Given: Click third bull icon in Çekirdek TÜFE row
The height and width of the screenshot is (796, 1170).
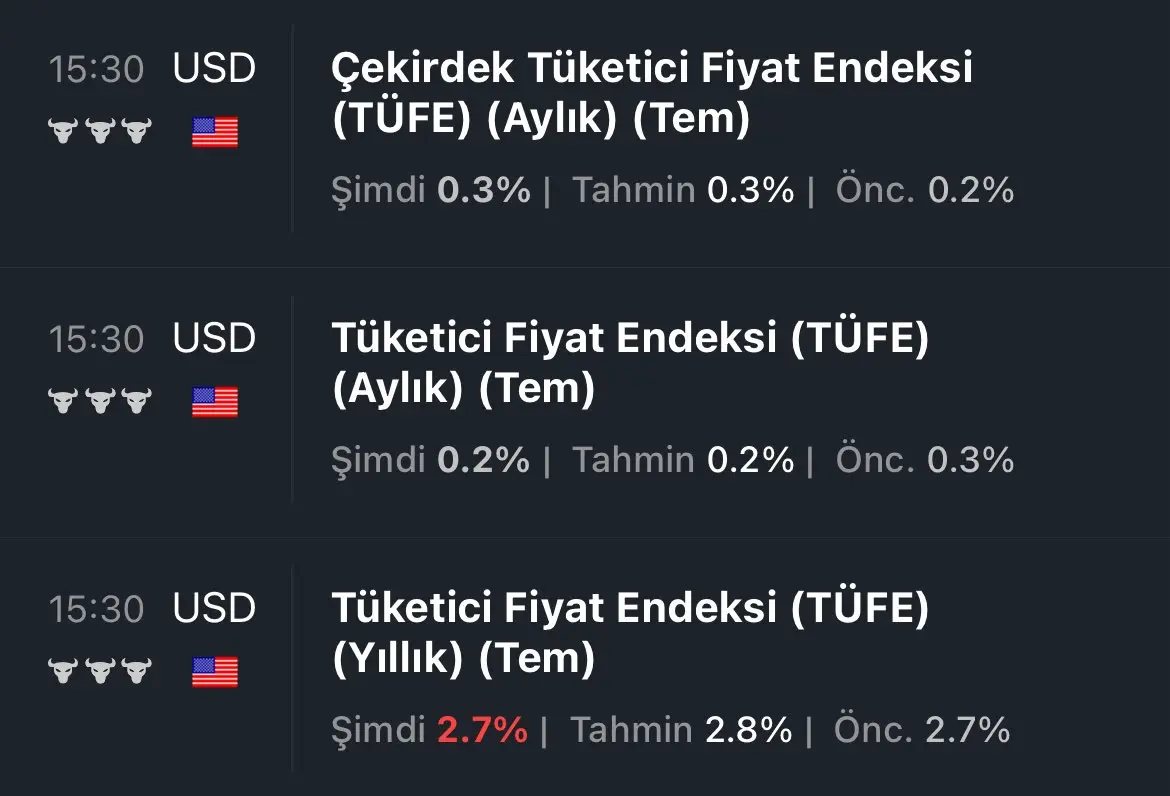Looking at the screenshot, I should pyautogui.click(x=137, y=131).
